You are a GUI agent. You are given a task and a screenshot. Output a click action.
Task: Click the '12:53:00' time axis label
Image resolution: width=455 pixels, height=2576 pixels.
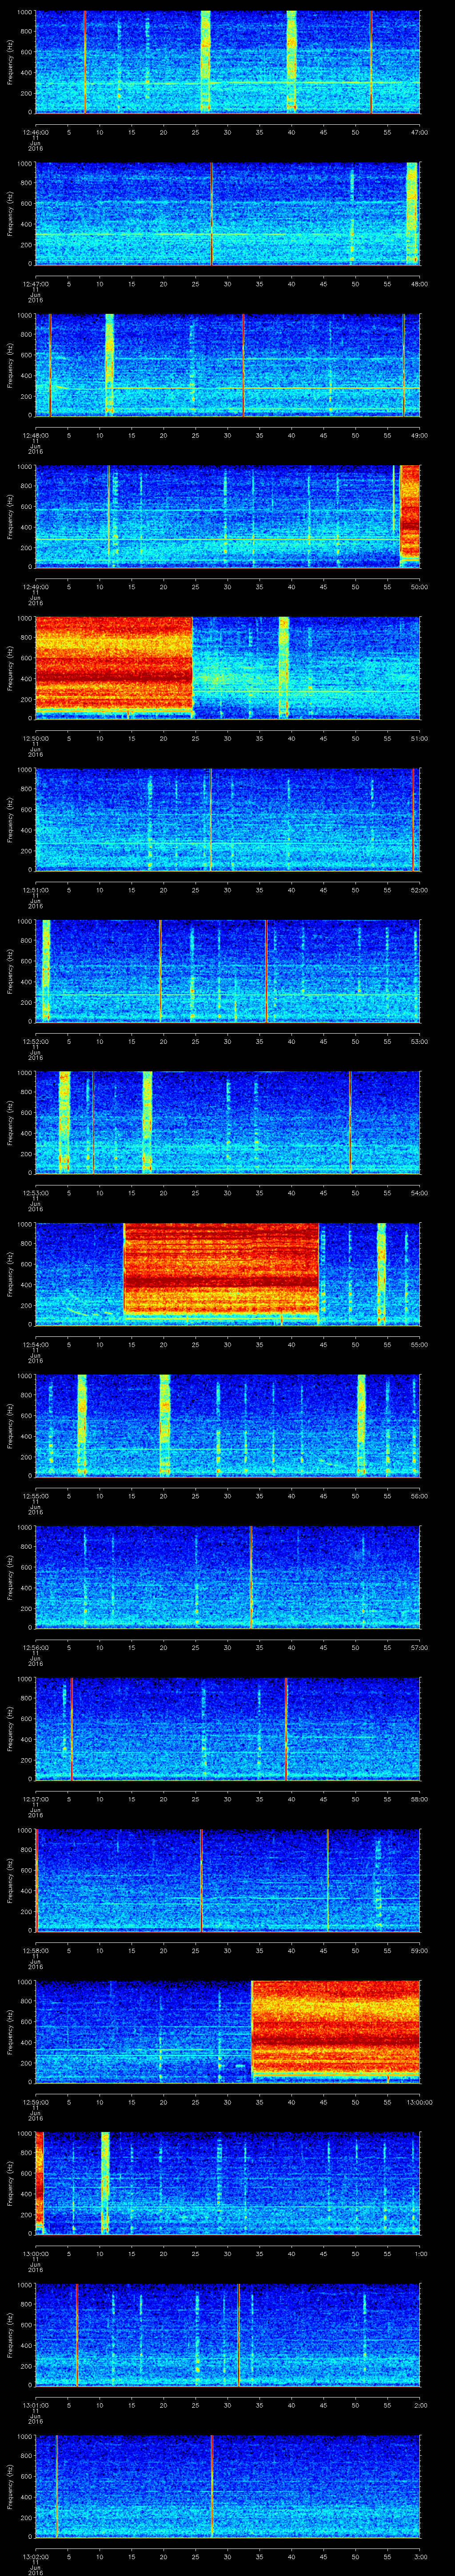pos(35,1192)
